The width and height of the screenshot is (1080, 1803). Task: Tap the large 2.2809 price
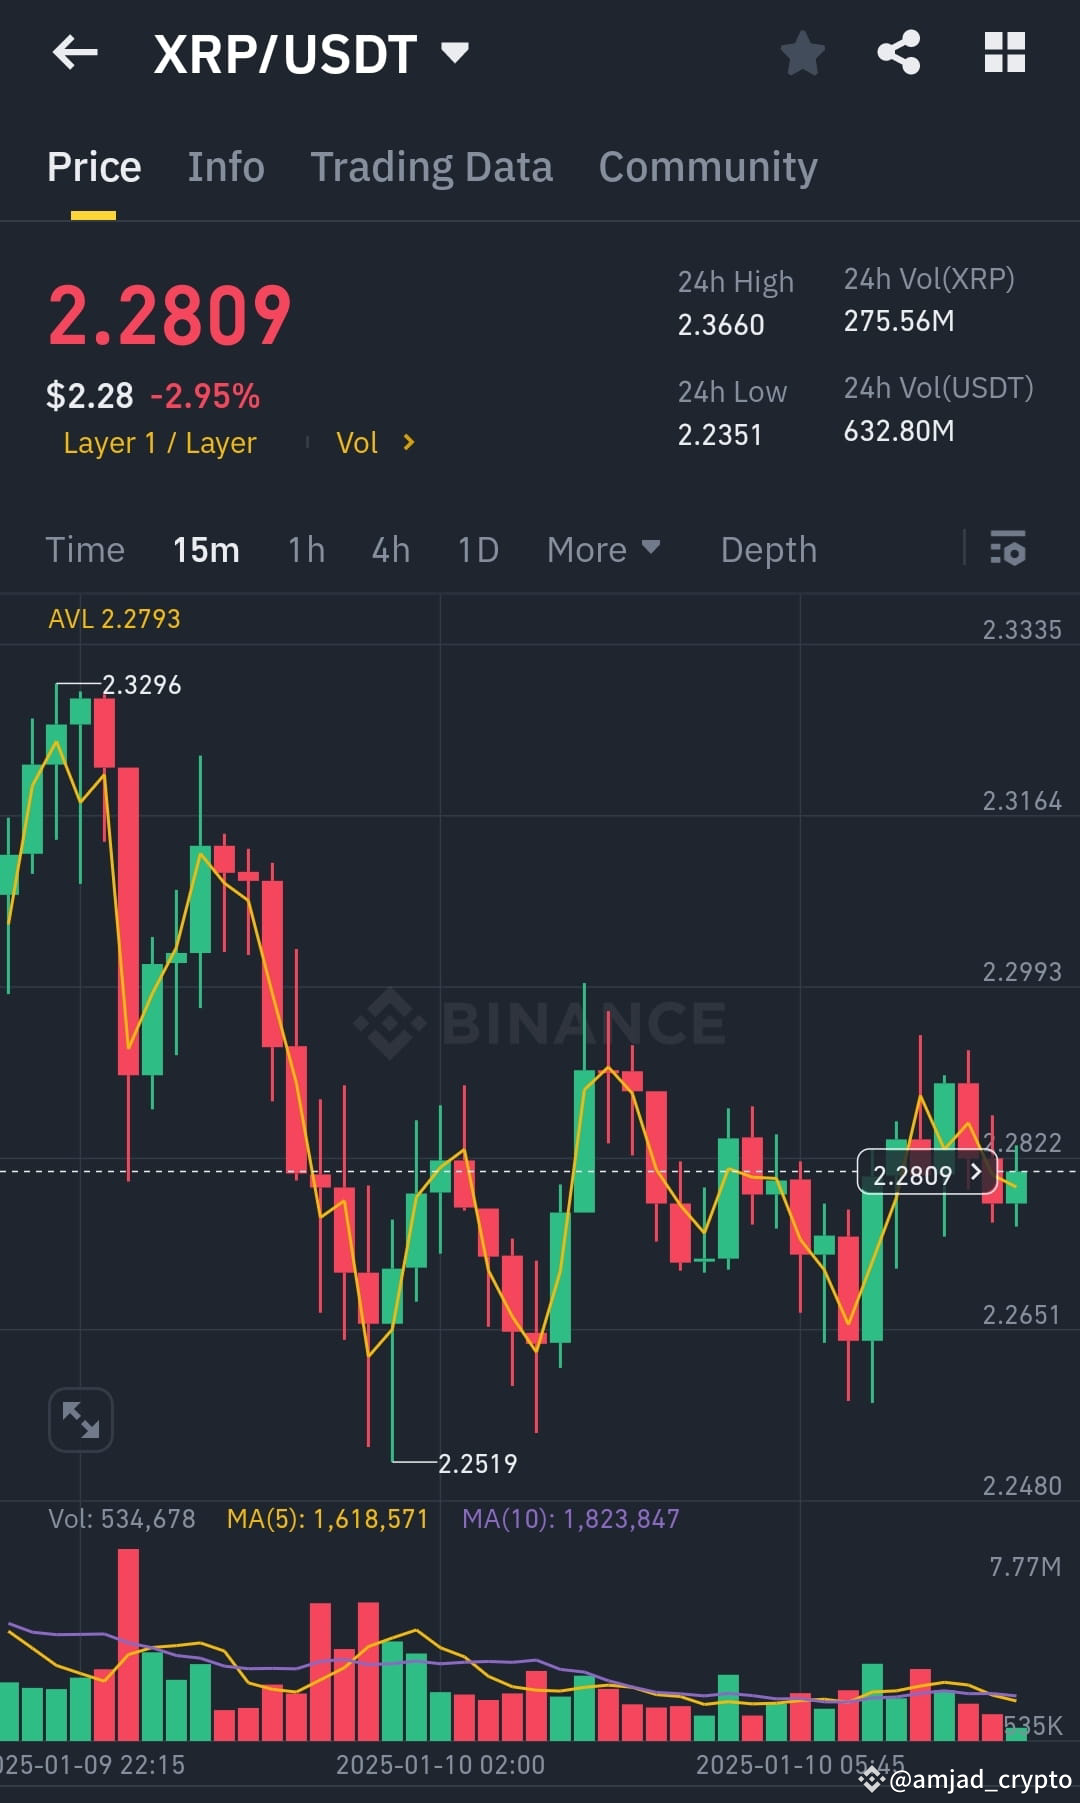click(170, 316)
